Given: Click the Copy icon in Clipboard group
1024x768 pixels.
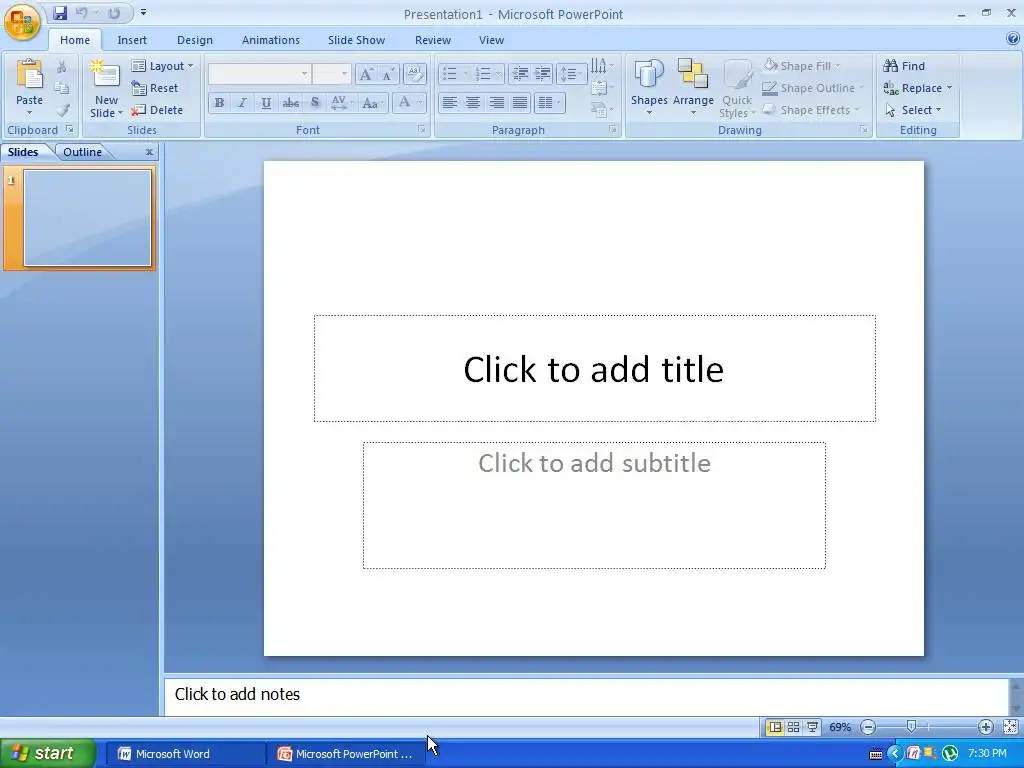Looking at the screenshot, I should pyautogui.click(x=62, y=88).
